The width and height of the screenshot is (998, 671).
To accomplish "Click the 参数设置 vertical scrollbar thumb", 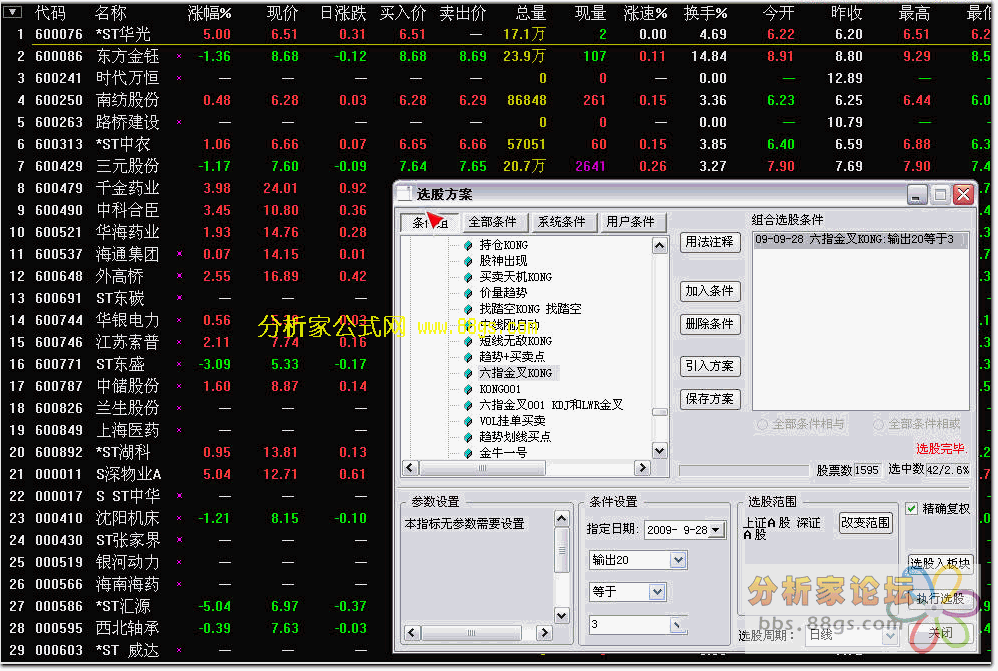I will pyautogui.click(x=561, y=550).
